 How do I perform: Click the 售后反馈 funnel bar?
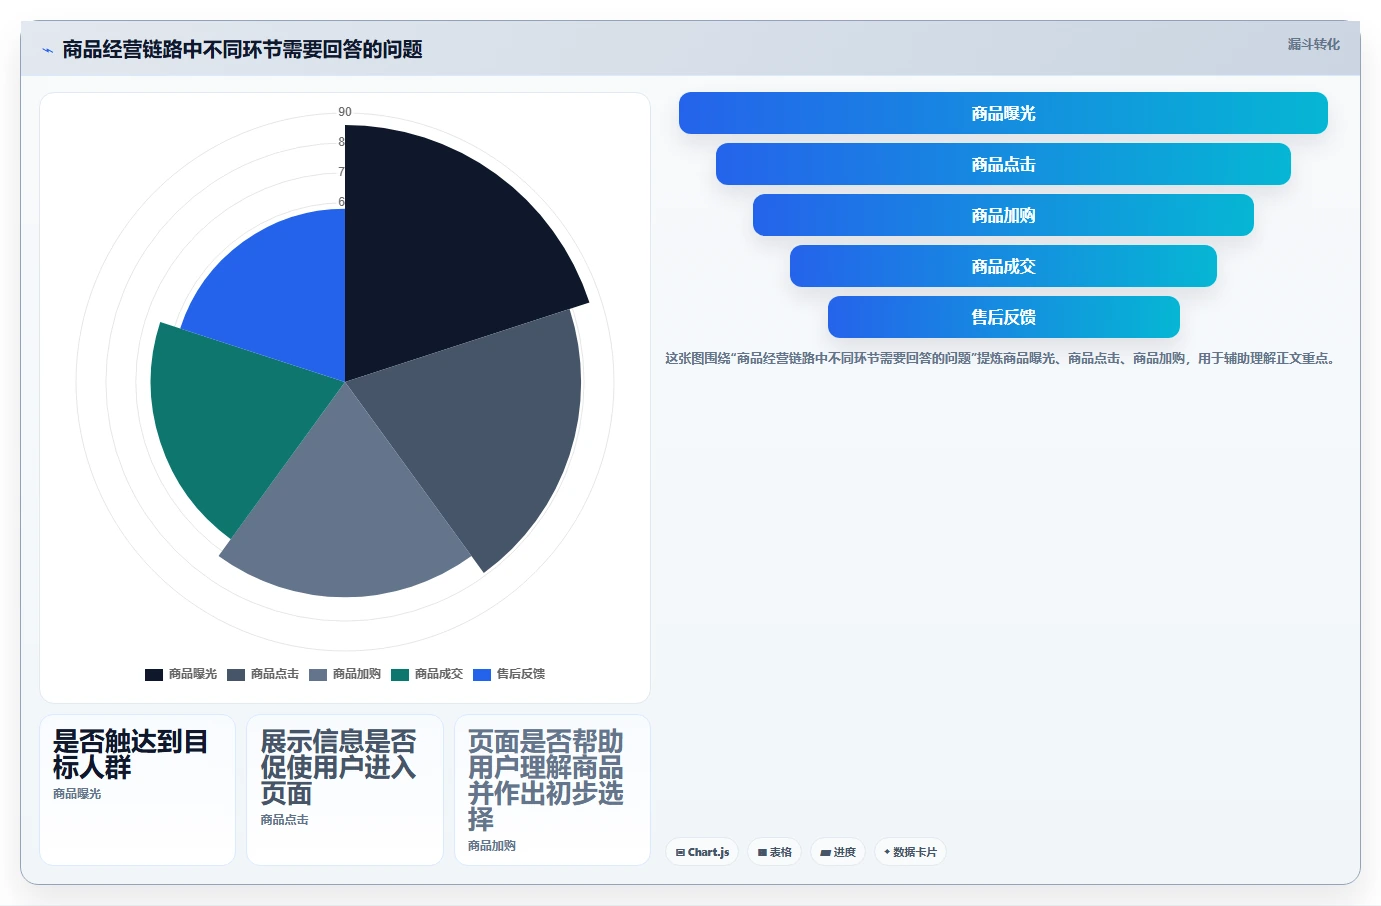point(1003,317)
